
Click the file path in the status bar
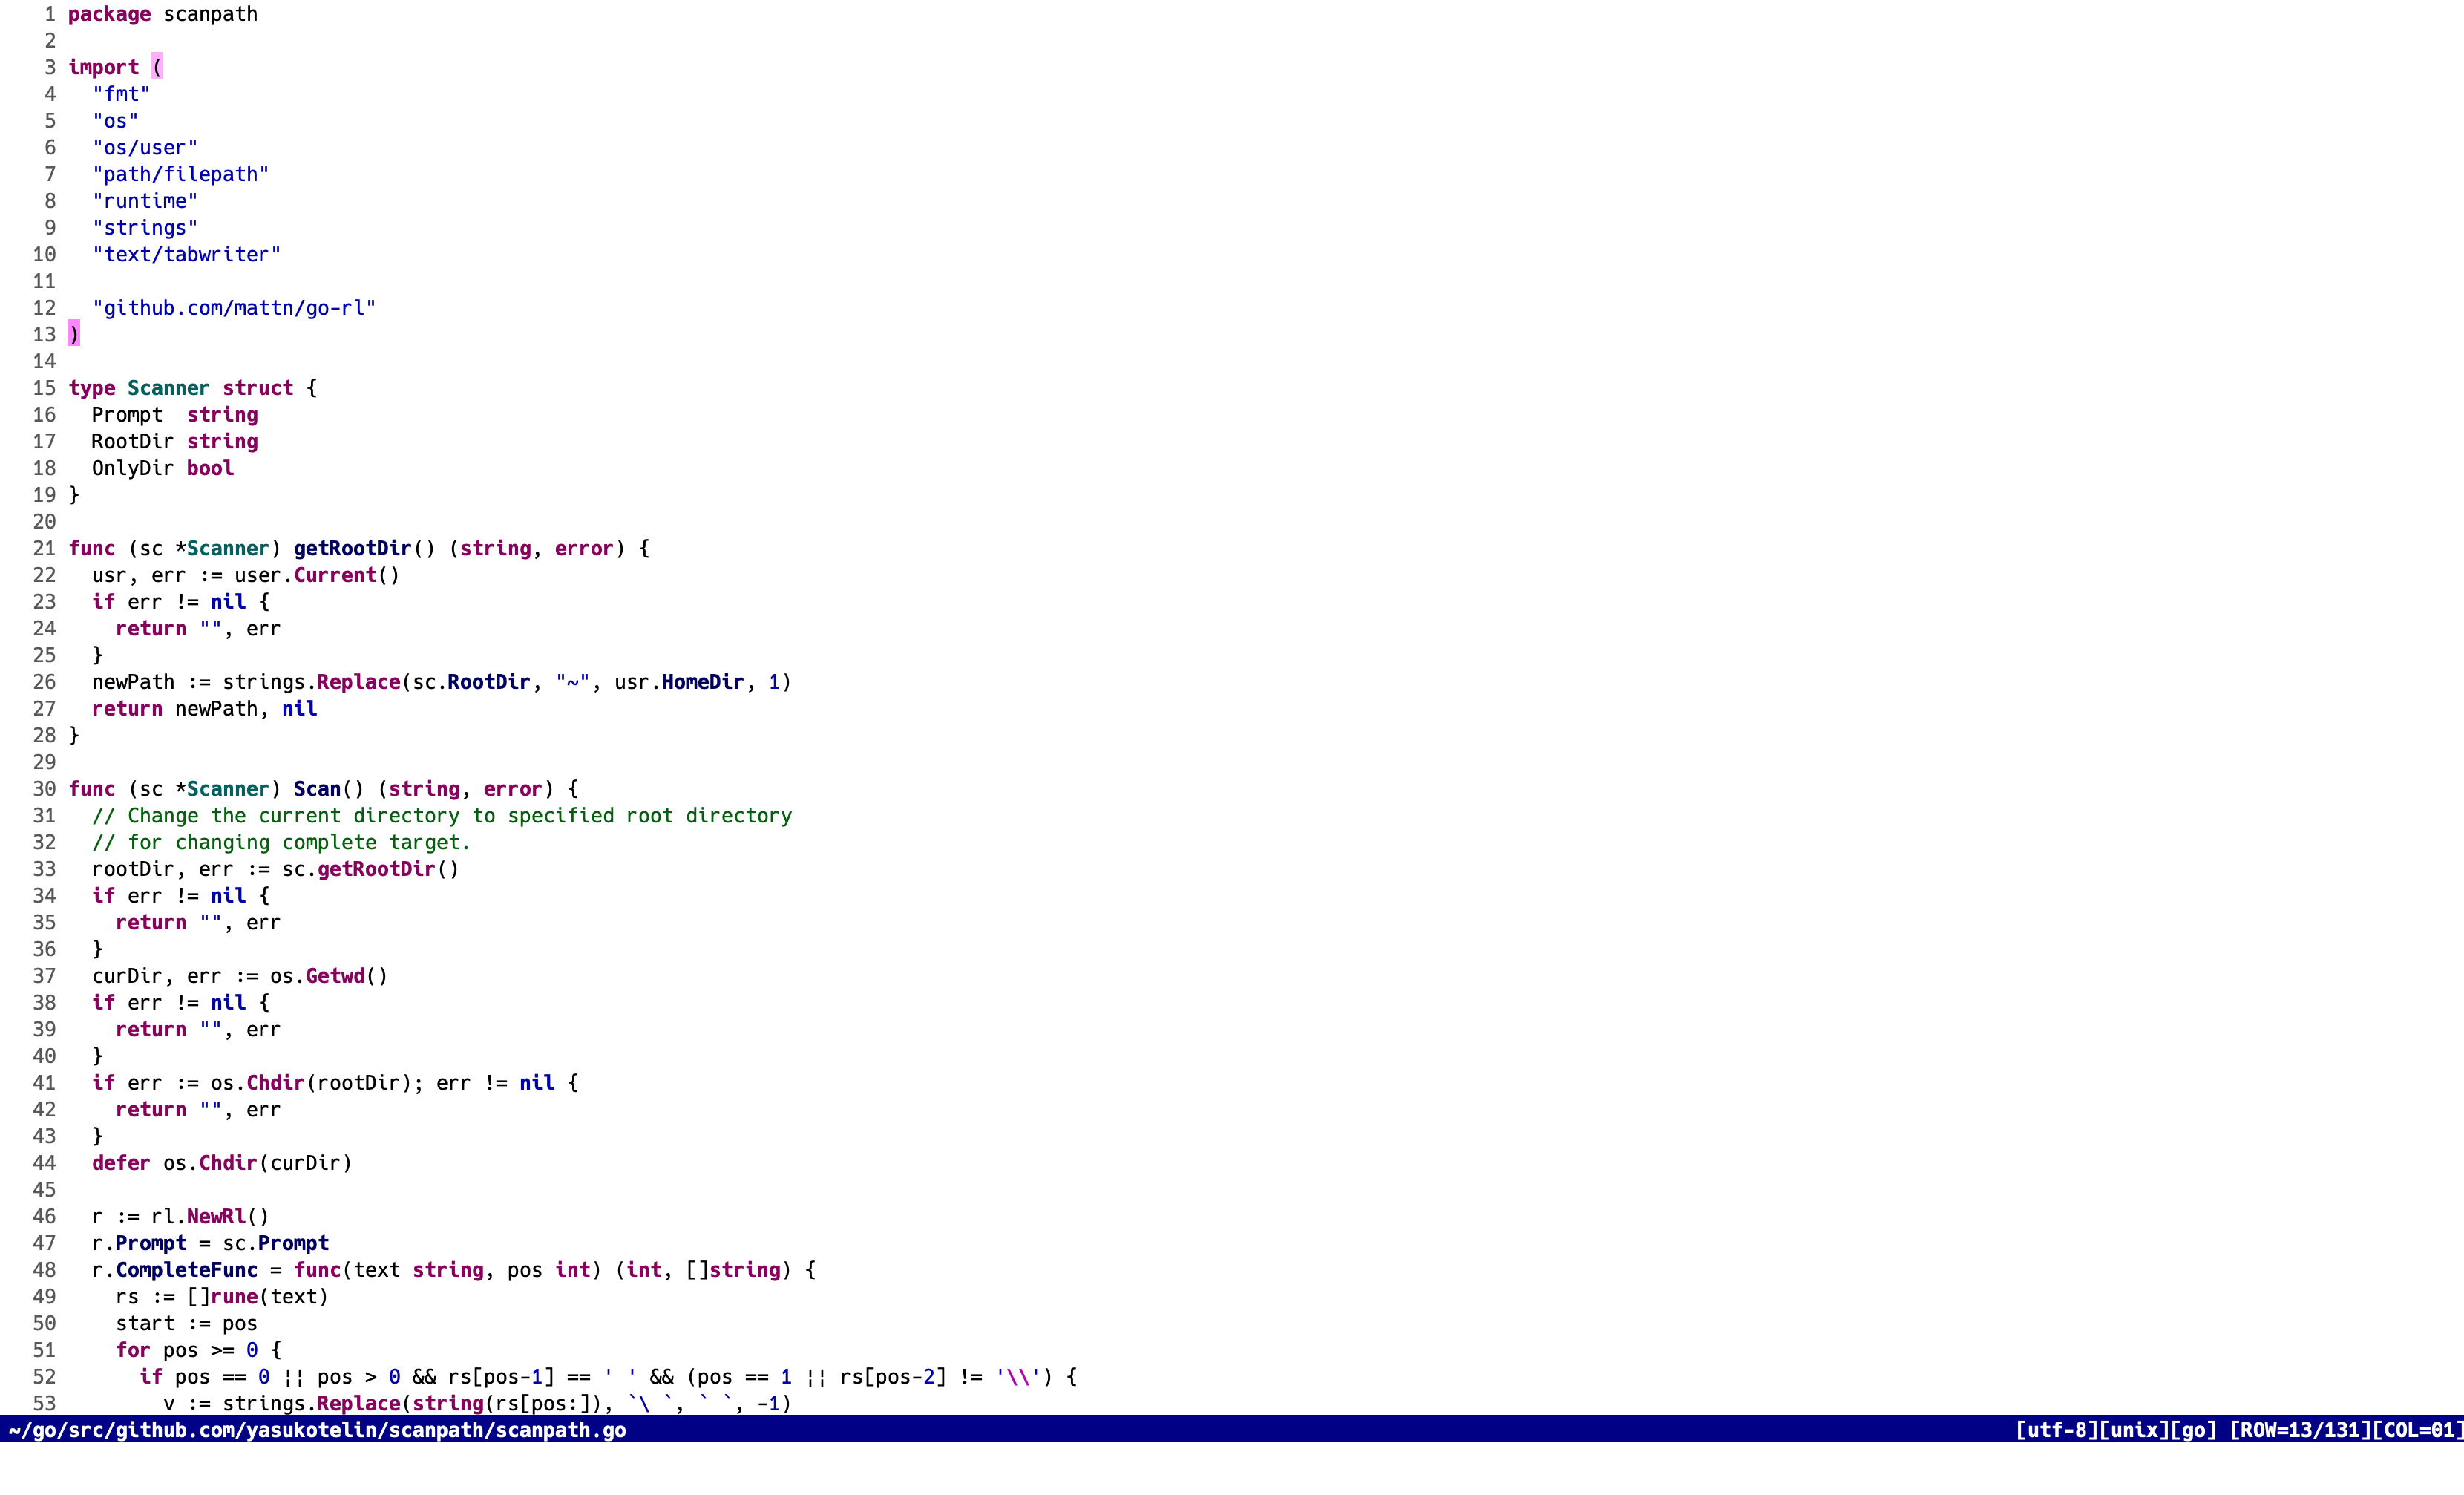point(317,1430)
